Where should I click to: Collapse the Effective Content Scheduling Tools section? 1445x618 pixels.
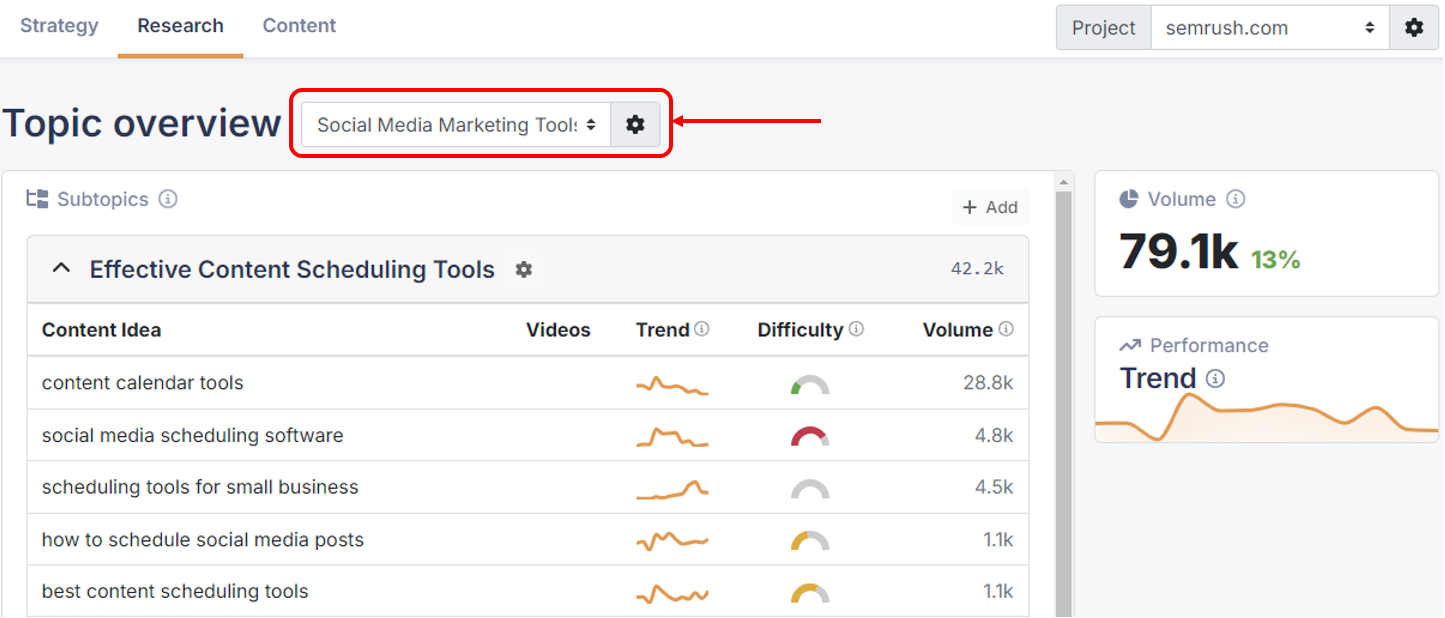tap(60, 269)
